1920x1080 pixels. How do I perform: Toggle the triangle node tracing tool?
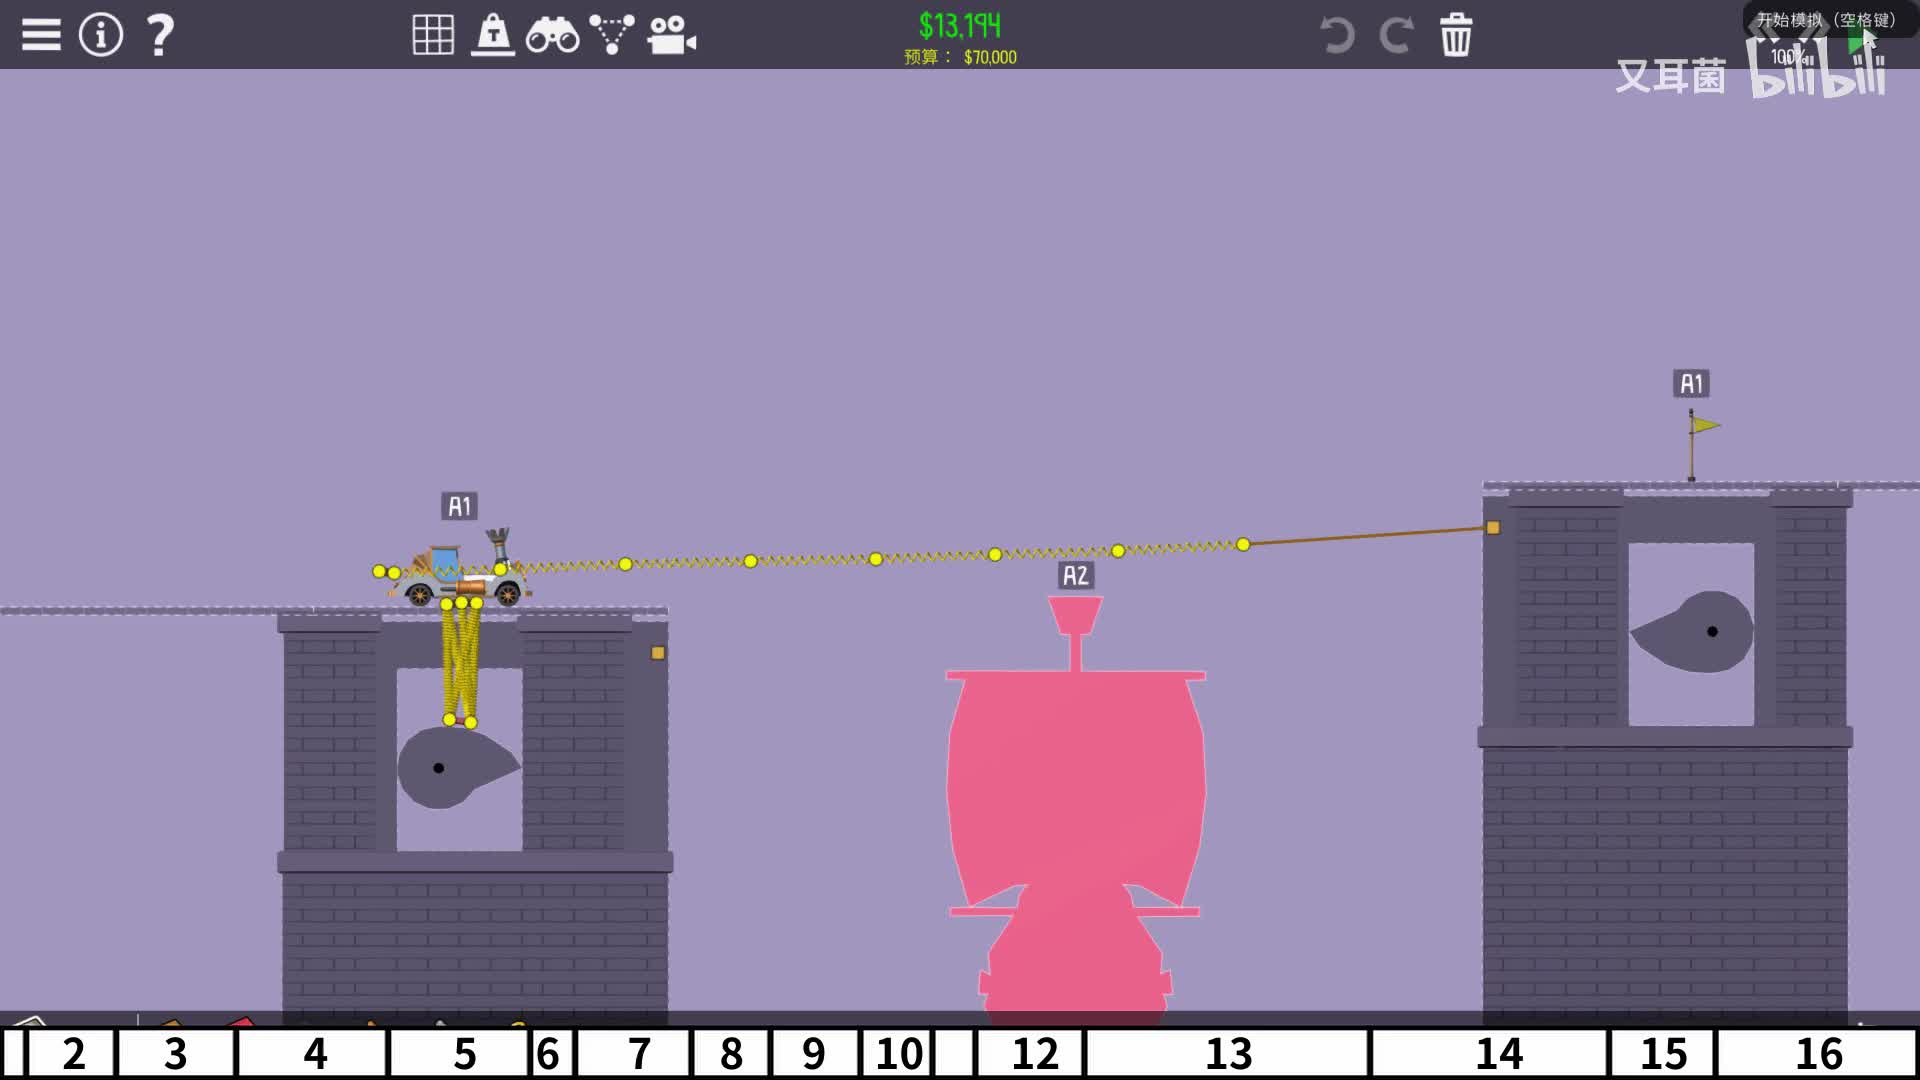(611, 35)
